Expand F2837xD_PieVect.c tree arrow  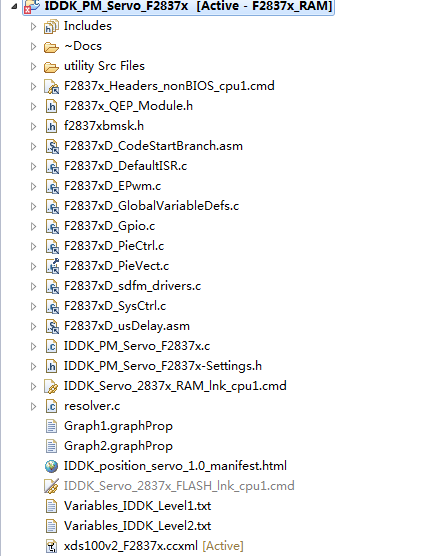(33, 266)
